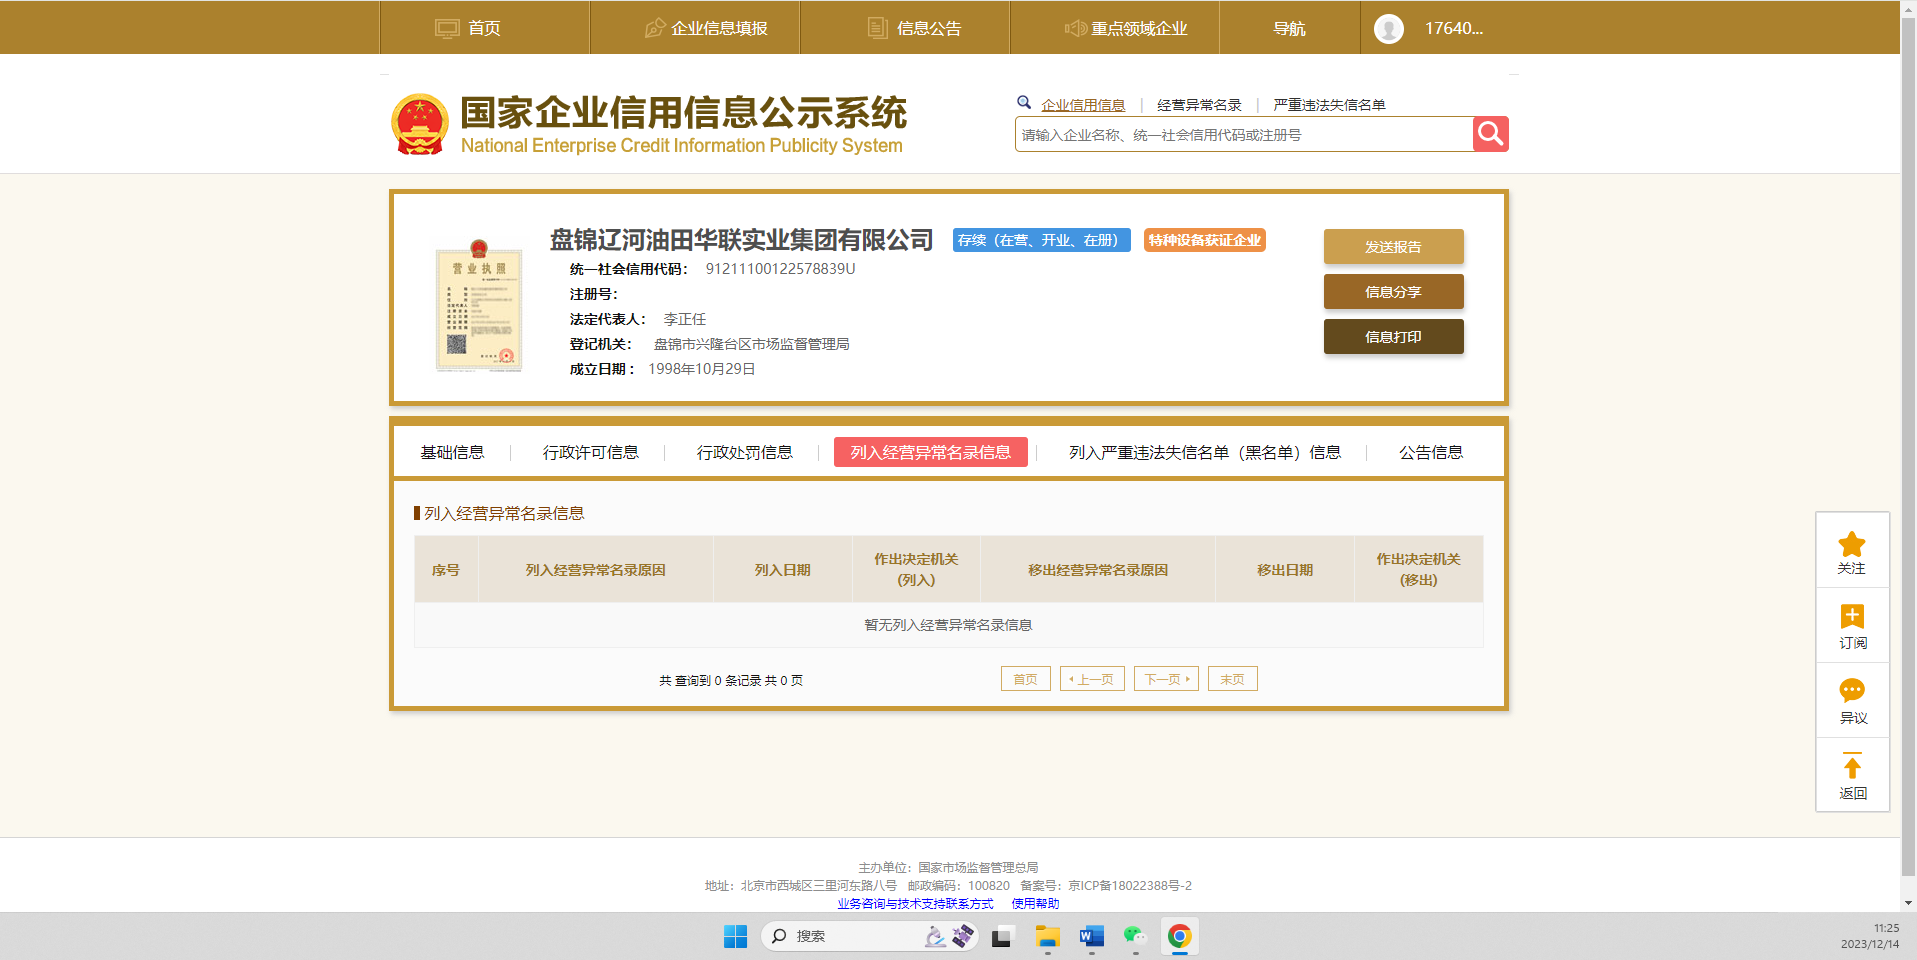1917x960 pixels.
Task: Switch to the 基础信息 tab
Action: pos(452,453)
